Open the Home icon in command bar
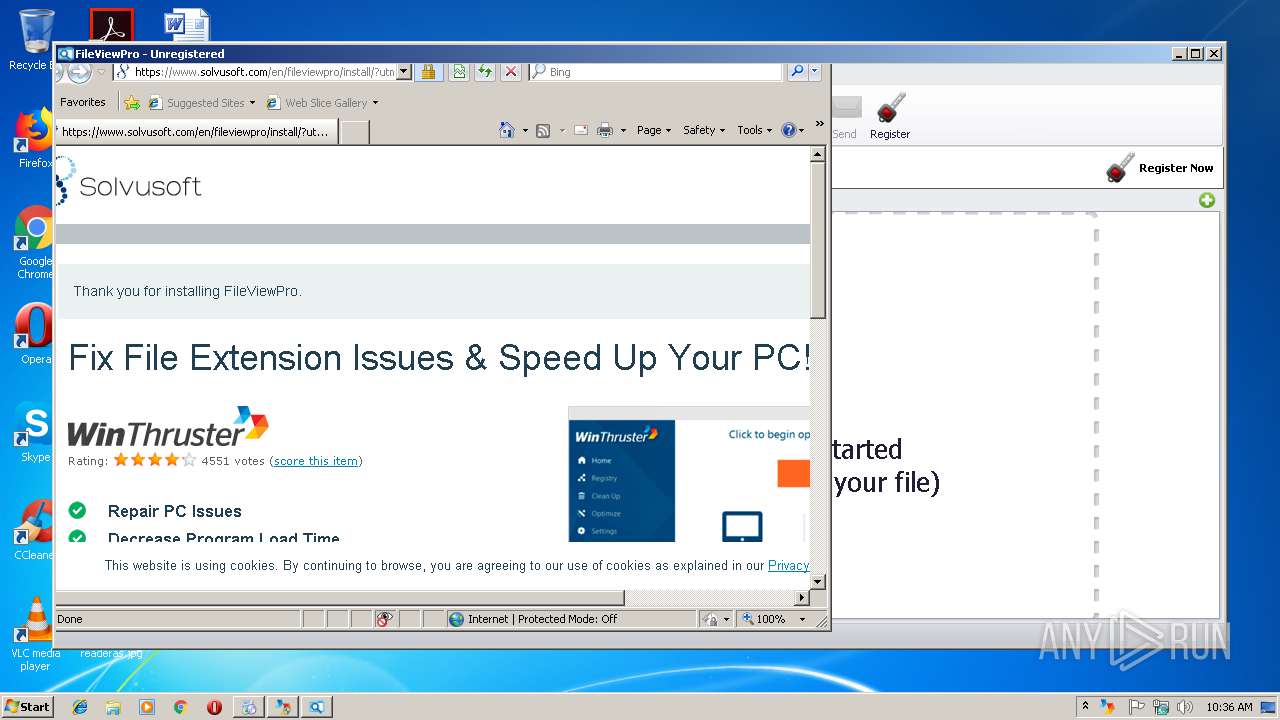This screenshot has width=1280, height=720. (507, 130)
